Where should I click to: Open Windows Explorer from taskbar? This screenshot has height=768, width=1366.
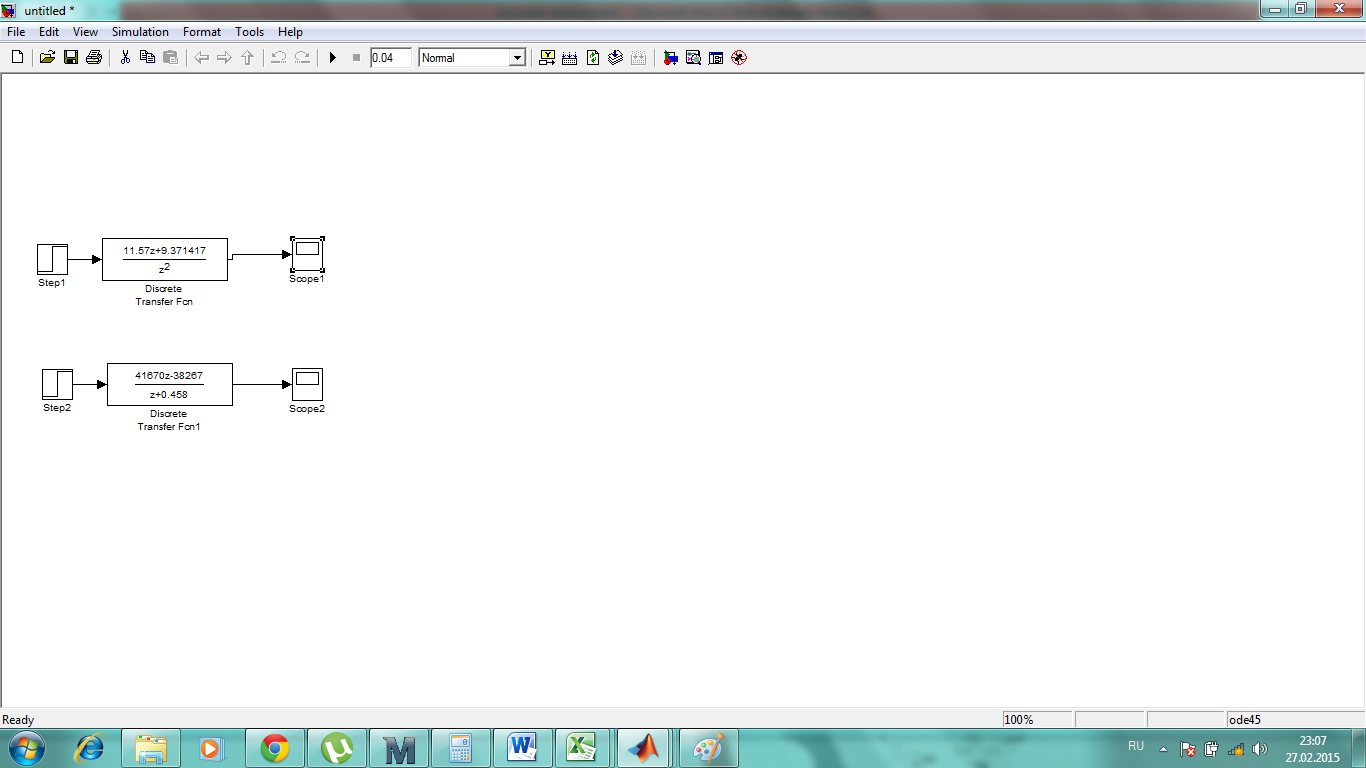tap(151, 748)
